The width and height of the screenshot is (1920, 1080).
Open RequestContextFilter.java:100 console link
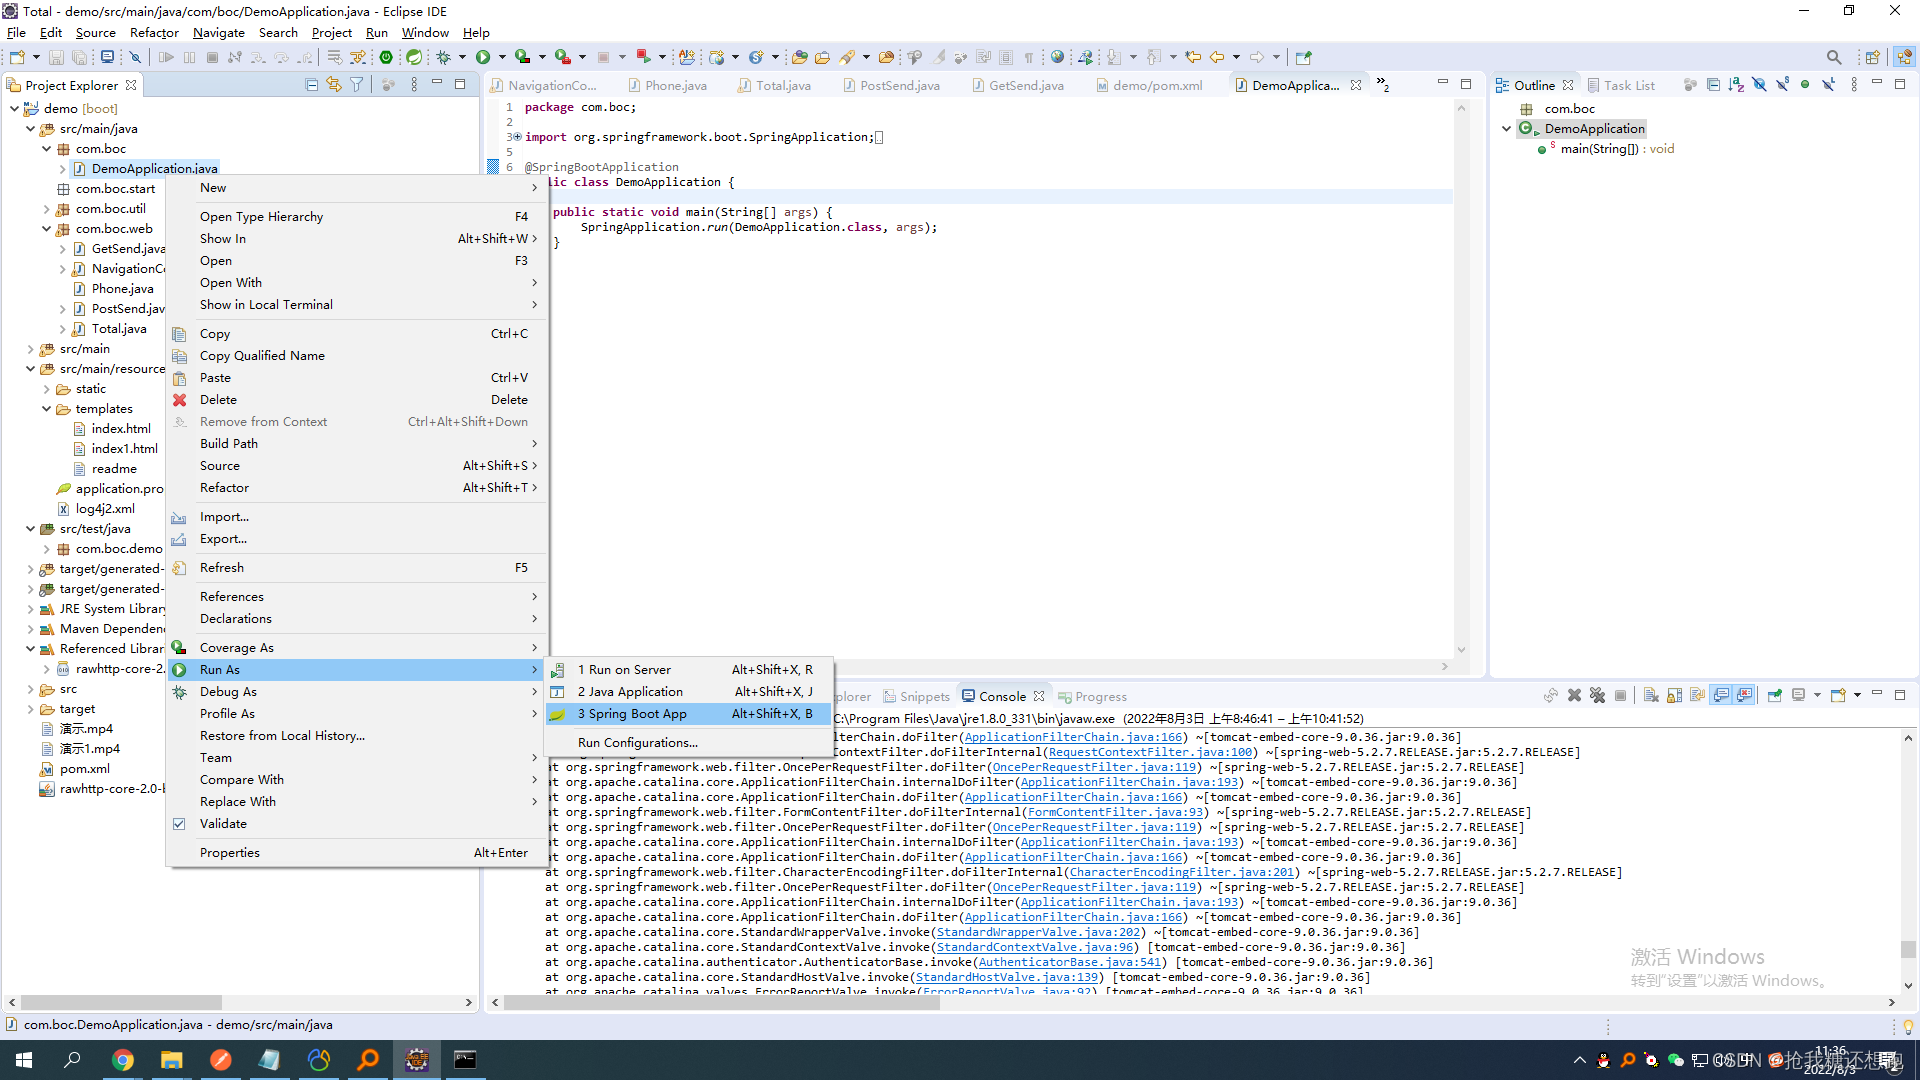1150,753
